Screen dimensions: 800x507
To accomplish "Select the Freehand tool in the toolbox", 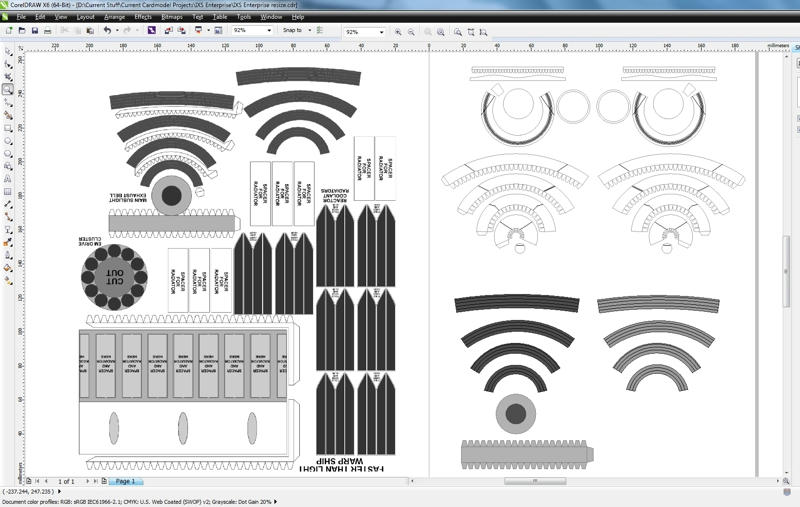I will click(8, 103).
